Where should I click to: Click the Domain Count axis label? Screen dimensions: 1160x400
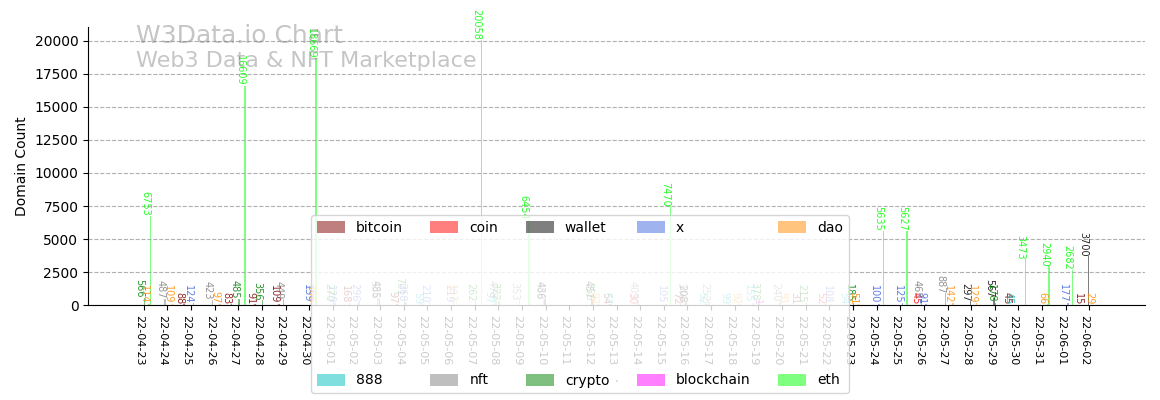pyautogui.click(x=21, y=166)
